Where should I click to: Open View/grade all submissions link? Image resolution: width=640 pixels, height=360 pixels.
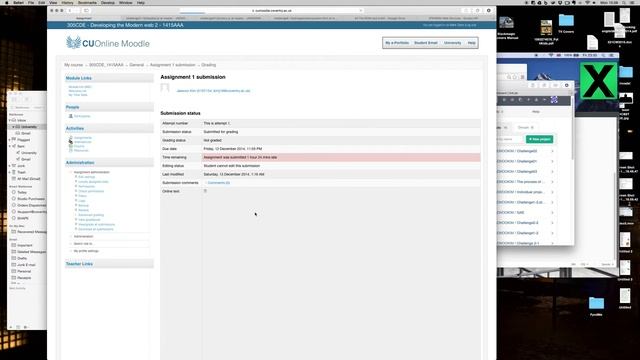96,224
